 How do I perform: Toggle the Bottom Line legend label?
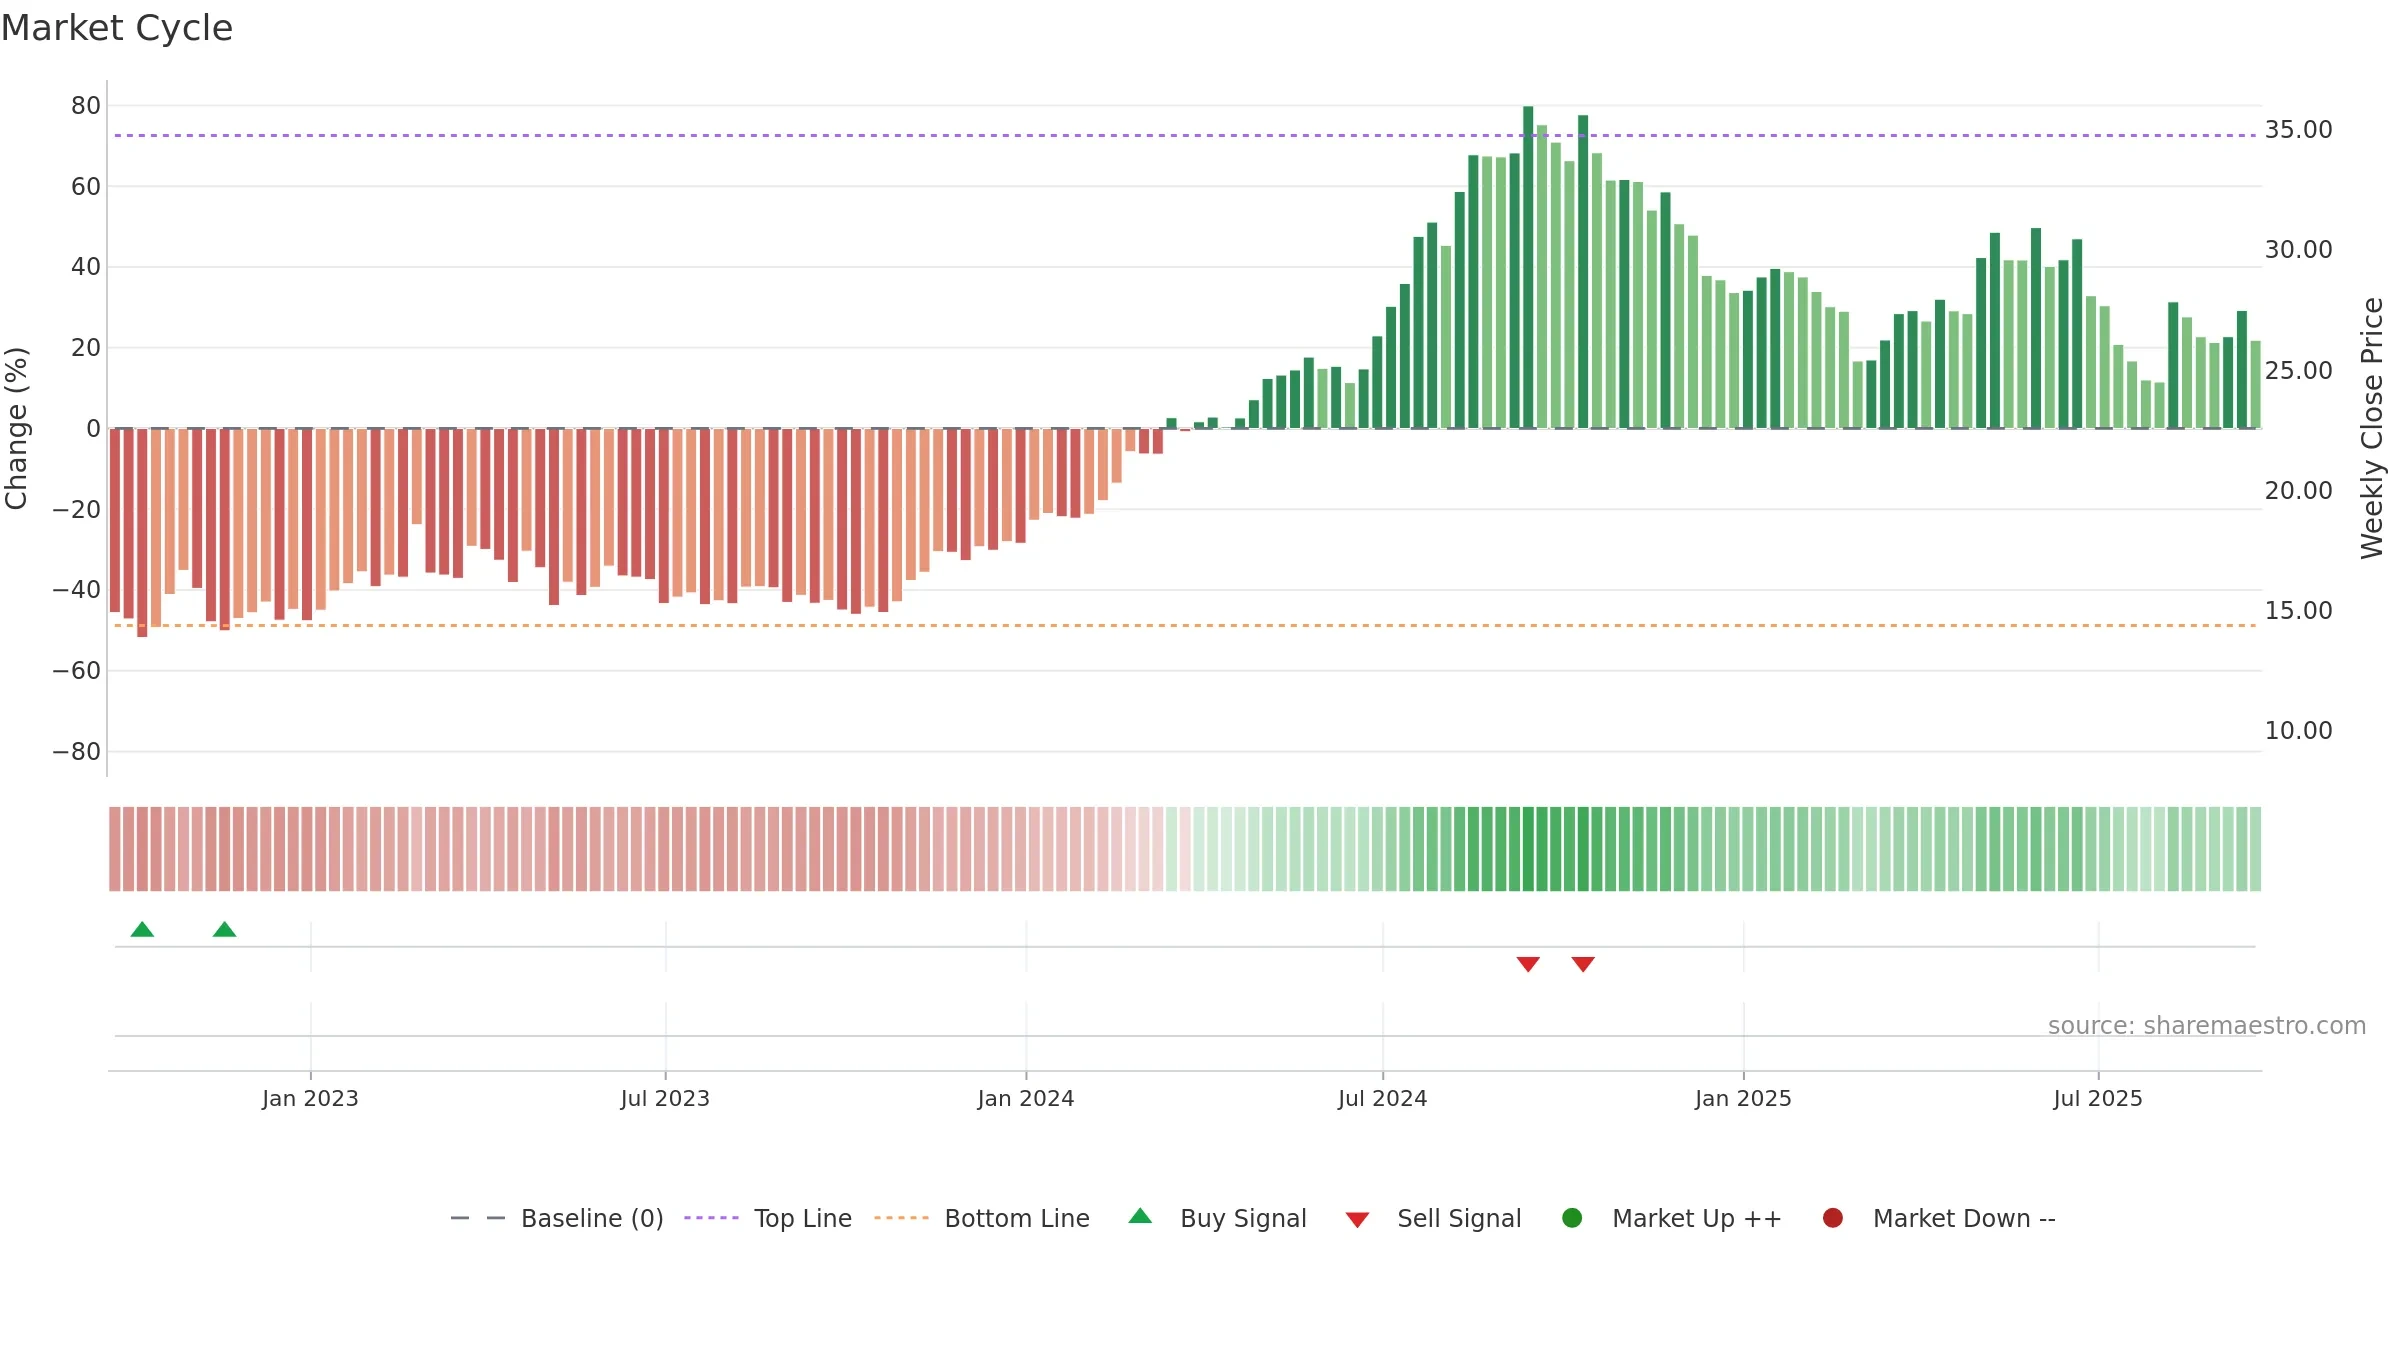[1017, 1218]
